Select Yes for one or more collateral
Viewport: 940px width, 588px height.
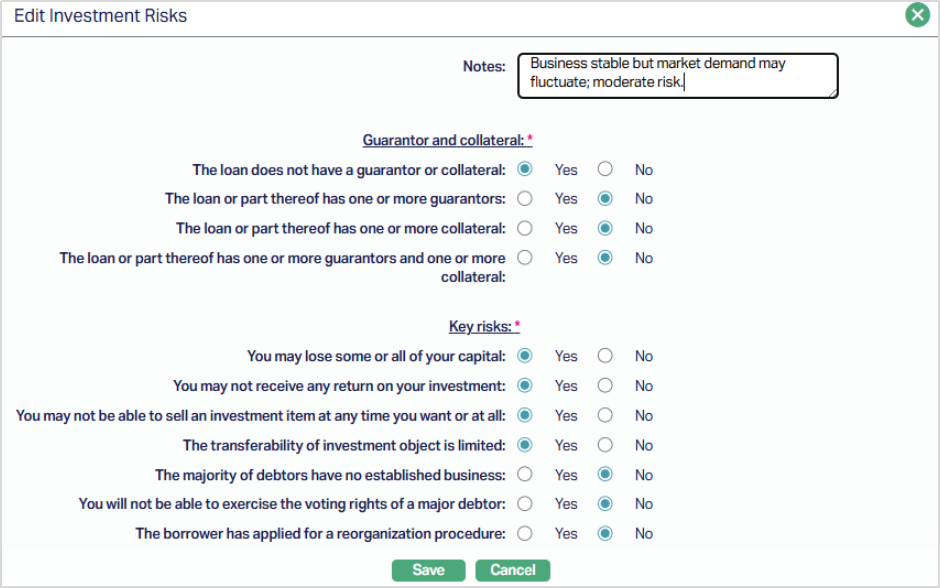(525, 228)
